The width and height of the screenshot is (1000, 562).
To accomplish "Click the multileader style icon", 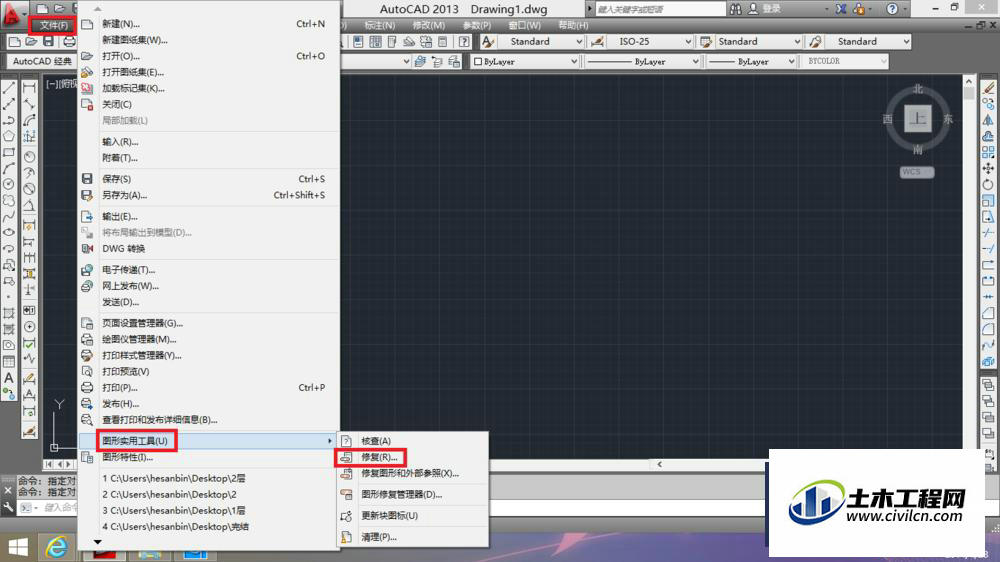I will 815,41.
